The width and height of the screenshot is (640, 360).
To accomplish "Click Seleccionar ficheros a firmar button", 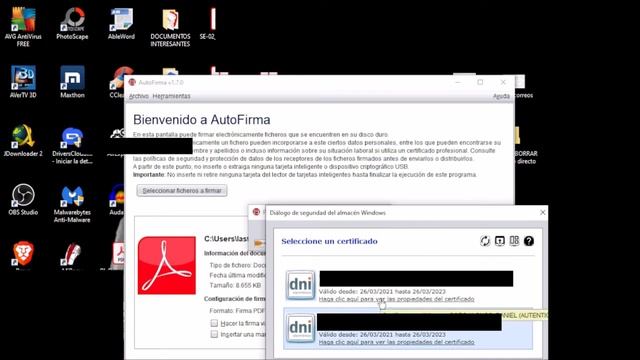I will pyautogui.click(x=182, y=191).
